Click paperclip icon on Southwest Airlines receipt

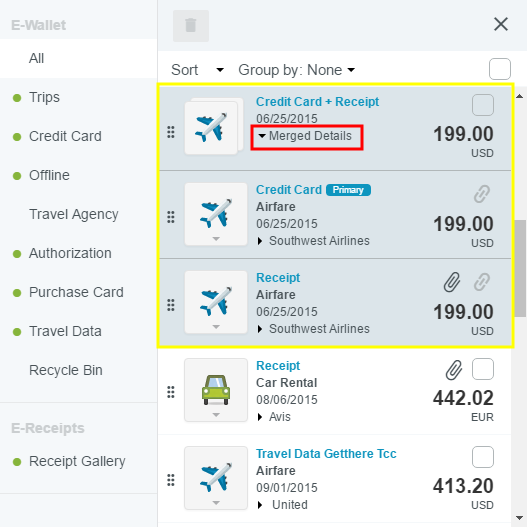[x=452, y=282]
